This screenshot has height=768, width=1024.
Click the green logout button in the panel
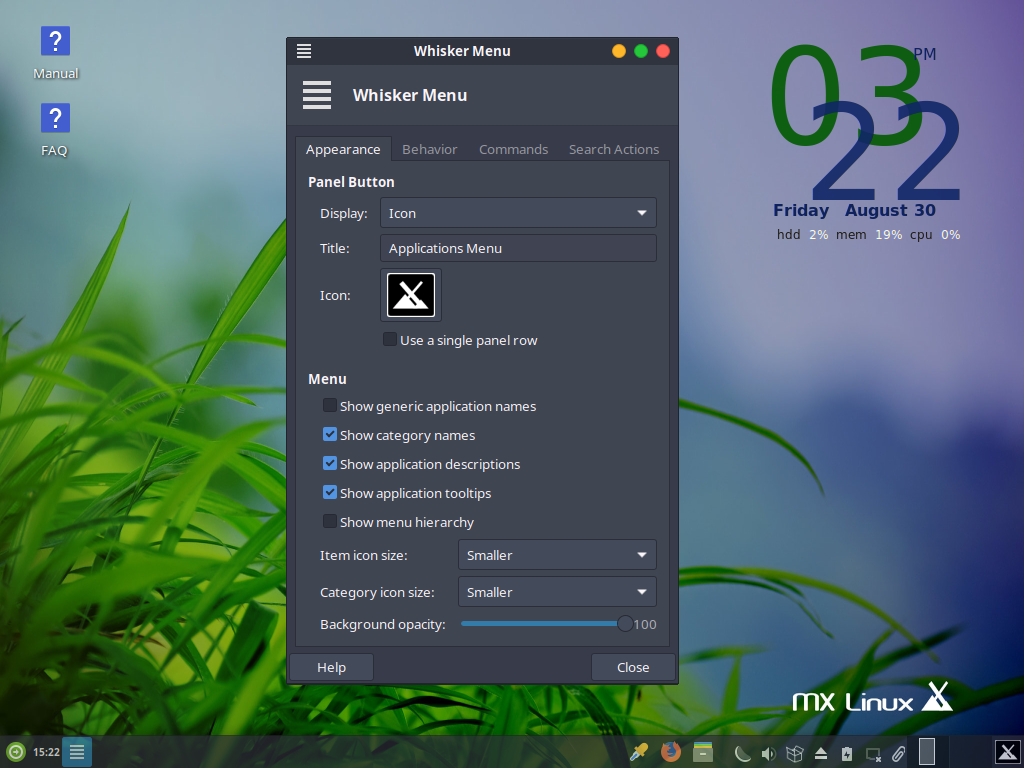(x=16, y=752)
